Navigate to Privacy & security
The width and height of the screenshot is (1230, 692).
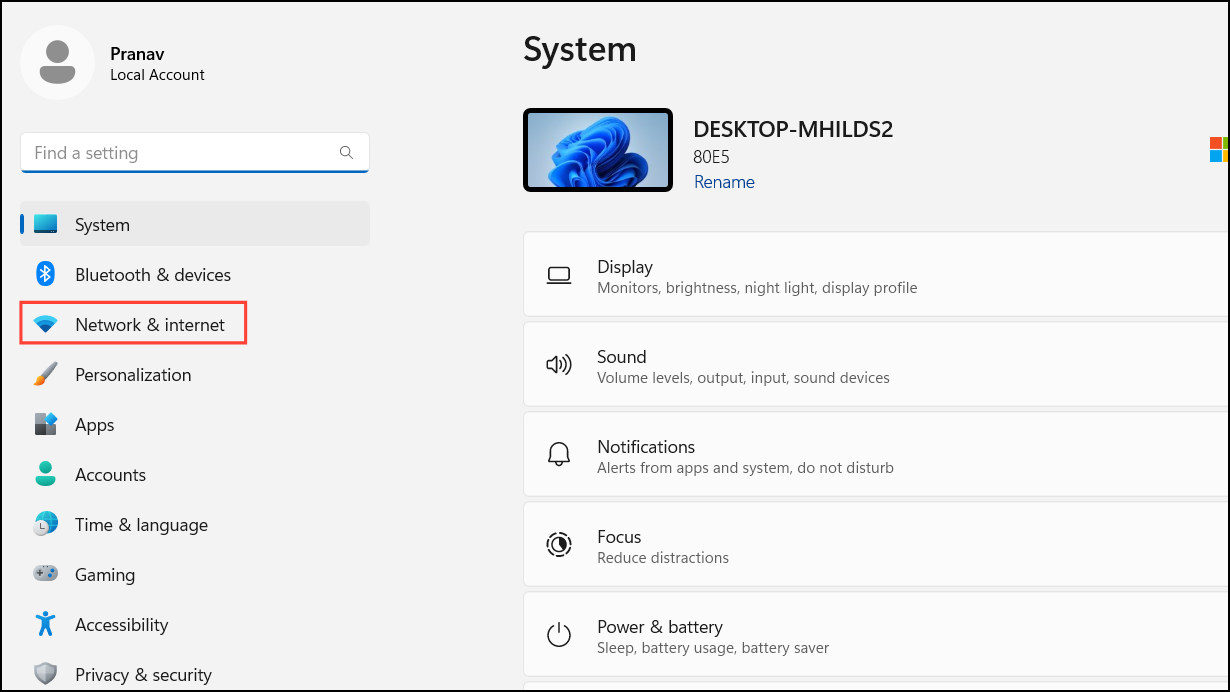pyautogui.click(x=195, y=674)
